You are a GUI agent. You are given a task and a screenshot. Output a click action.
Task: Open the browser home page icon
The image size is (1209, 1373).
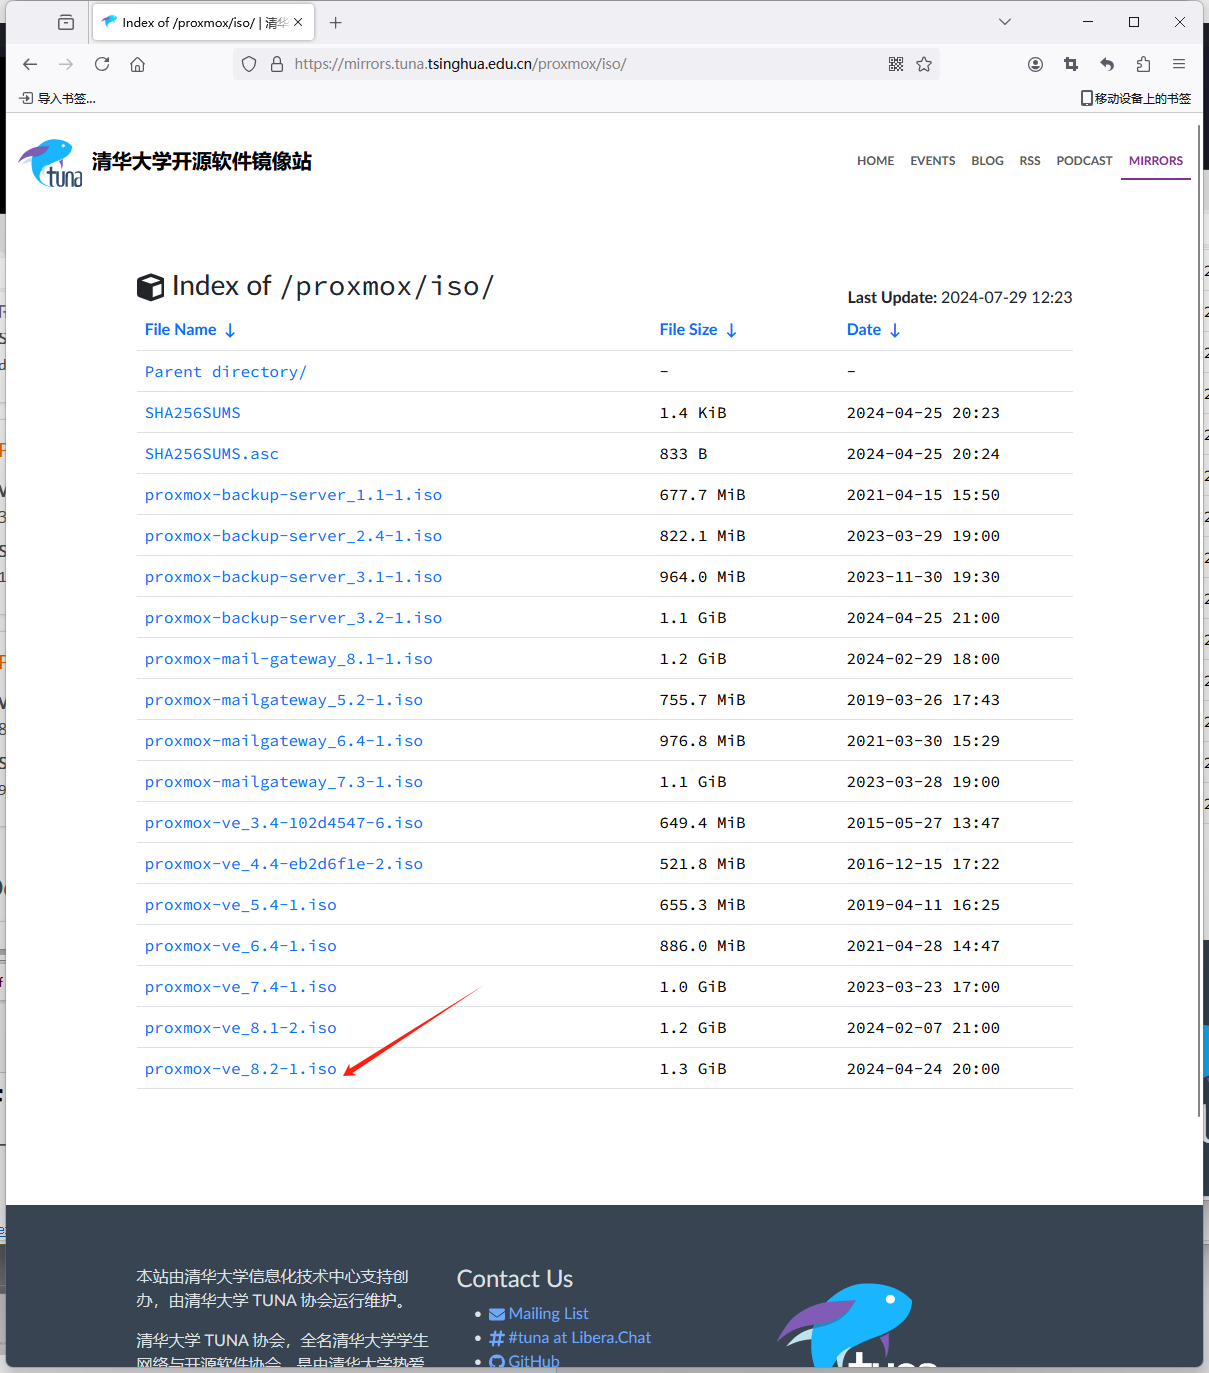[138, 64]
